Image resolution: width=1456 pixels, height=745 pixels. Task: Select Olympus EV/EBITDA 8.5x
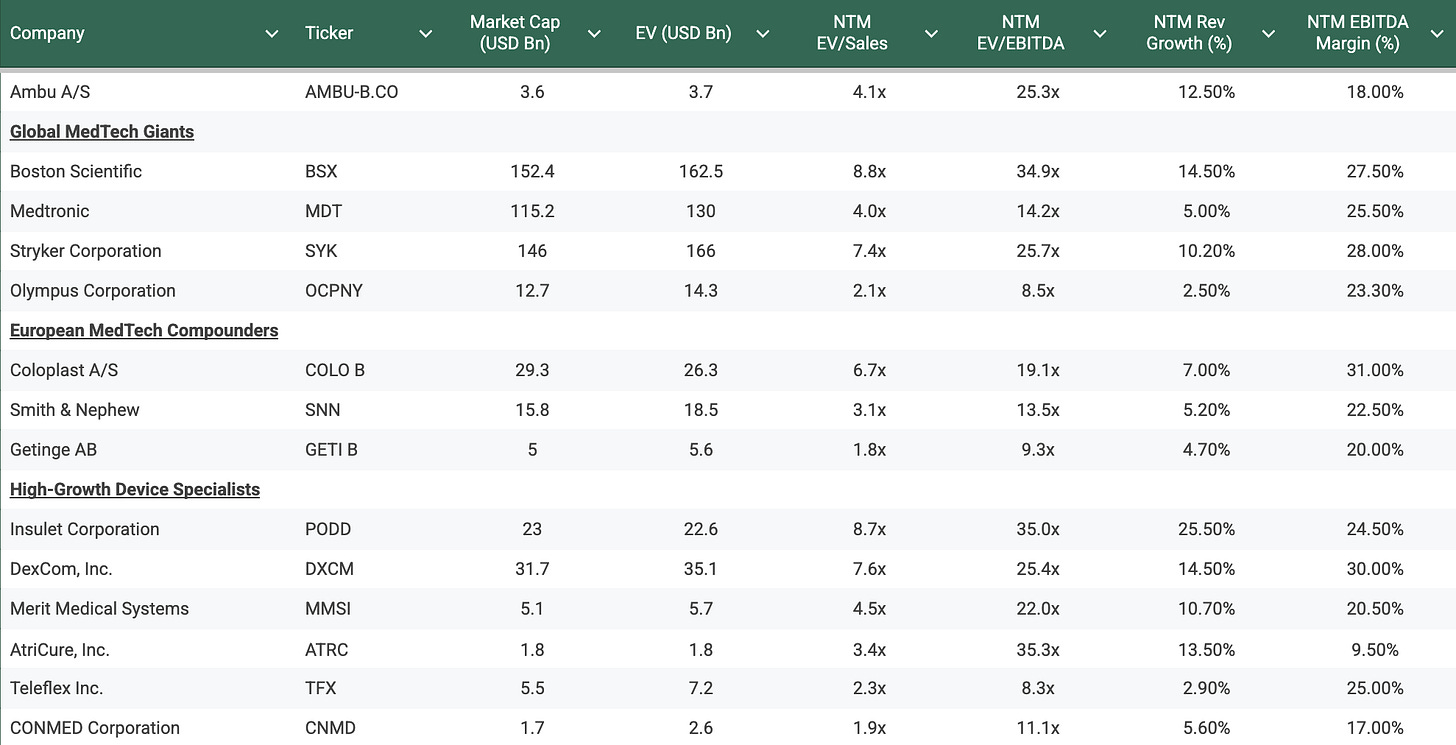(1038, 291)
